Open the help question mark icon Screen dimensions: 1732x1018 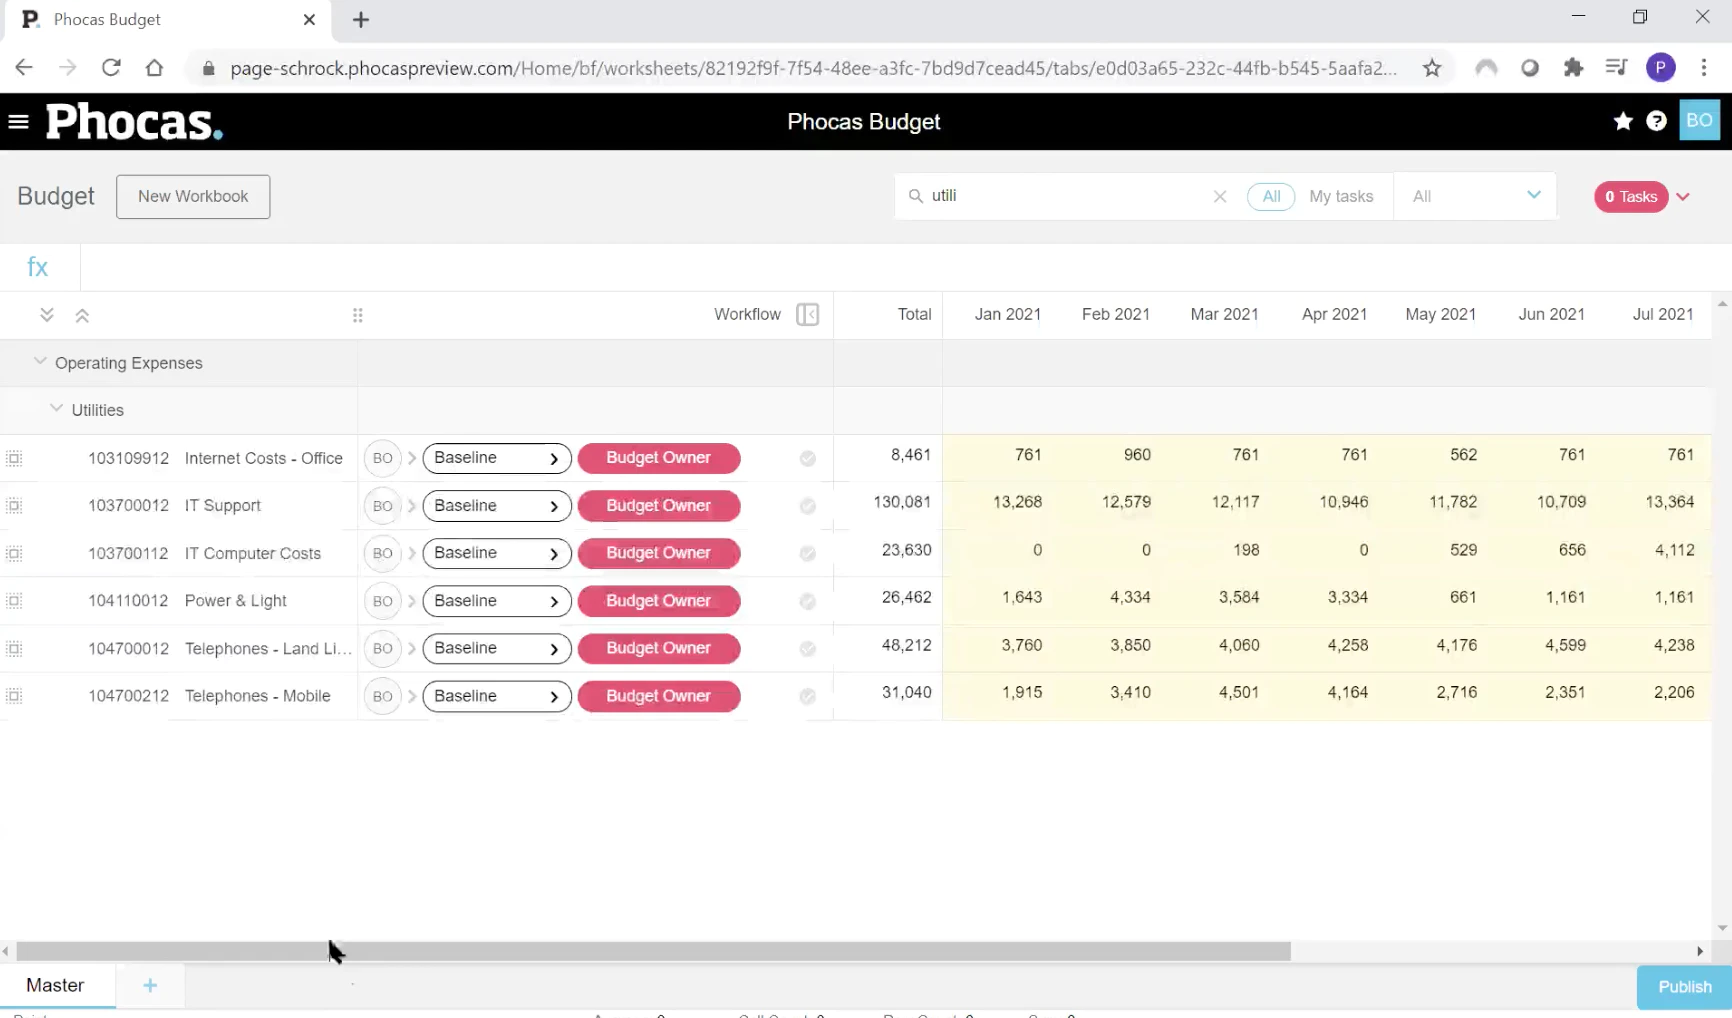click(x=1657, y=121)
